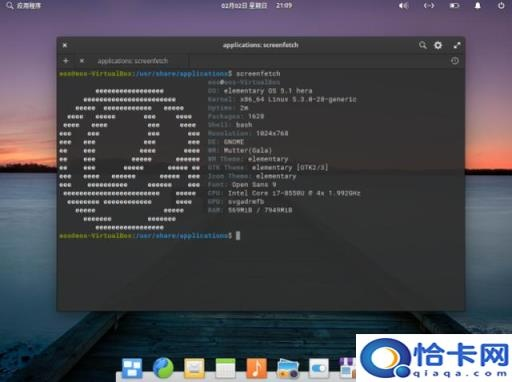Screen dimensions: 512x382
Task: Click the Packages '1629' value
Action: click(x=256, y=116)
